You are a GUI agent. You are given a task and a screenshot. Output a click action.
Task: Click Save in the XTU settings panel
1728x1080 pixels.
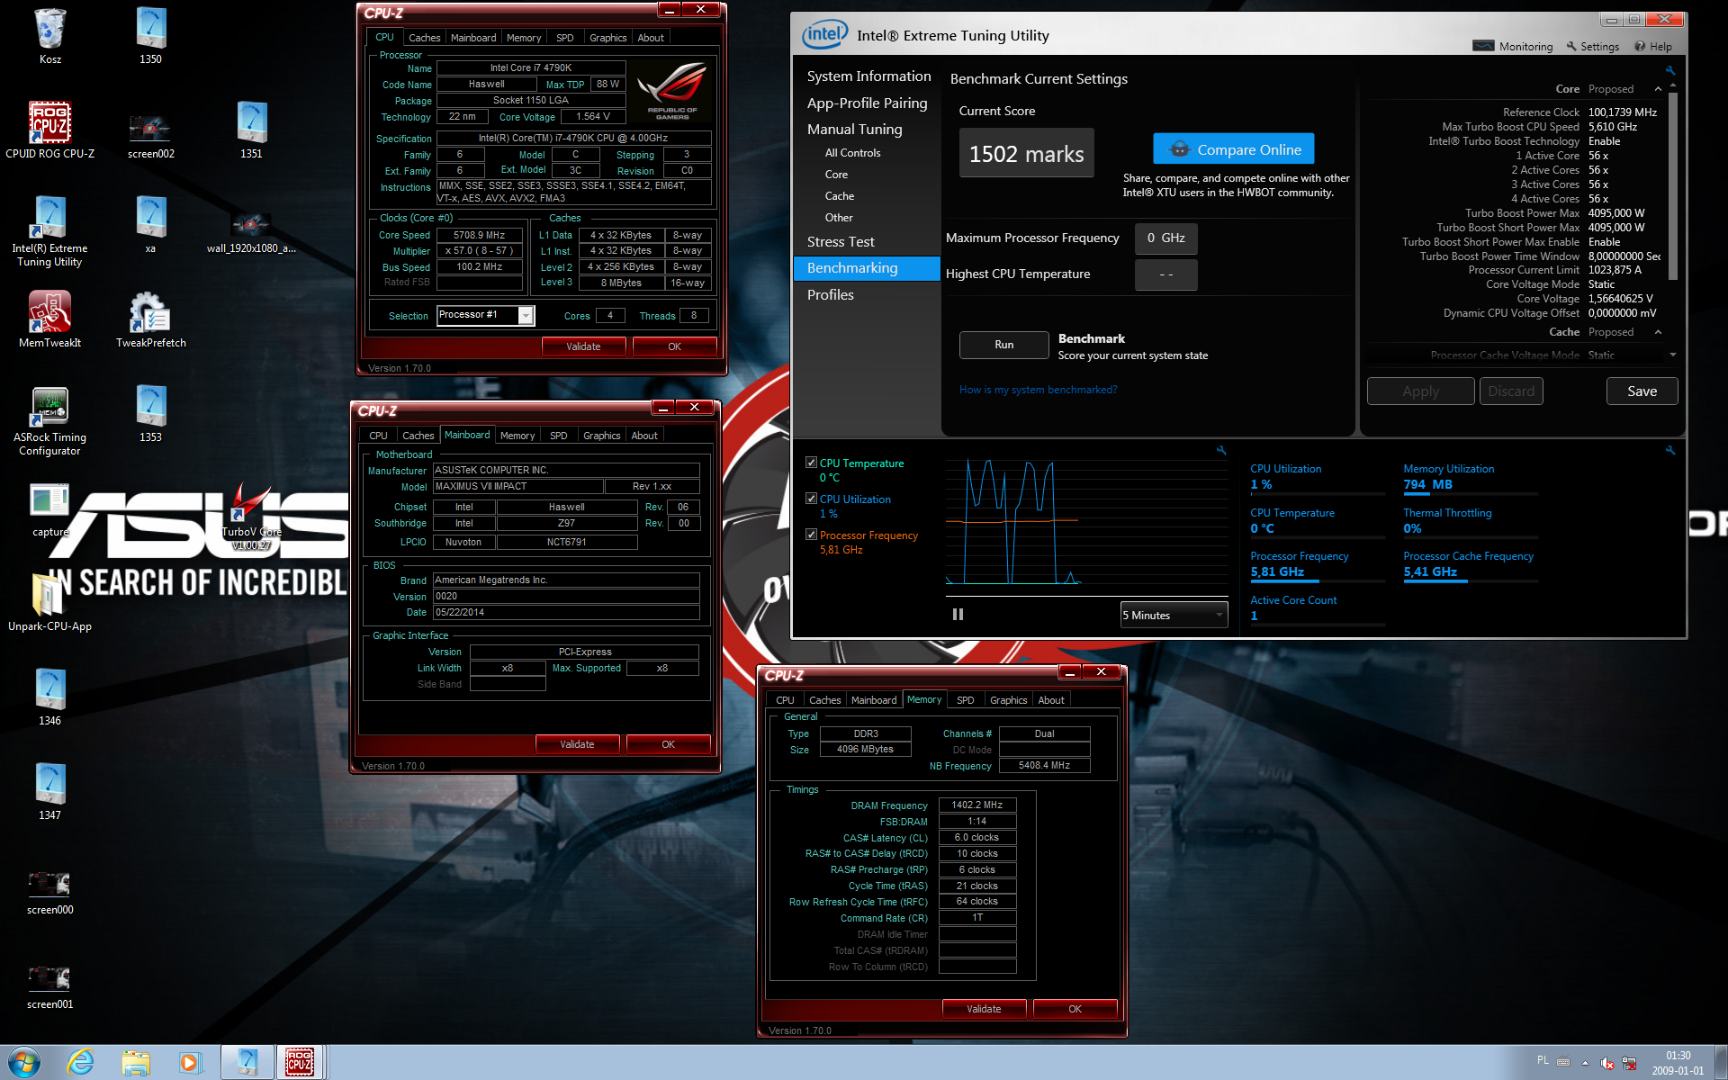coord(1642,391)
